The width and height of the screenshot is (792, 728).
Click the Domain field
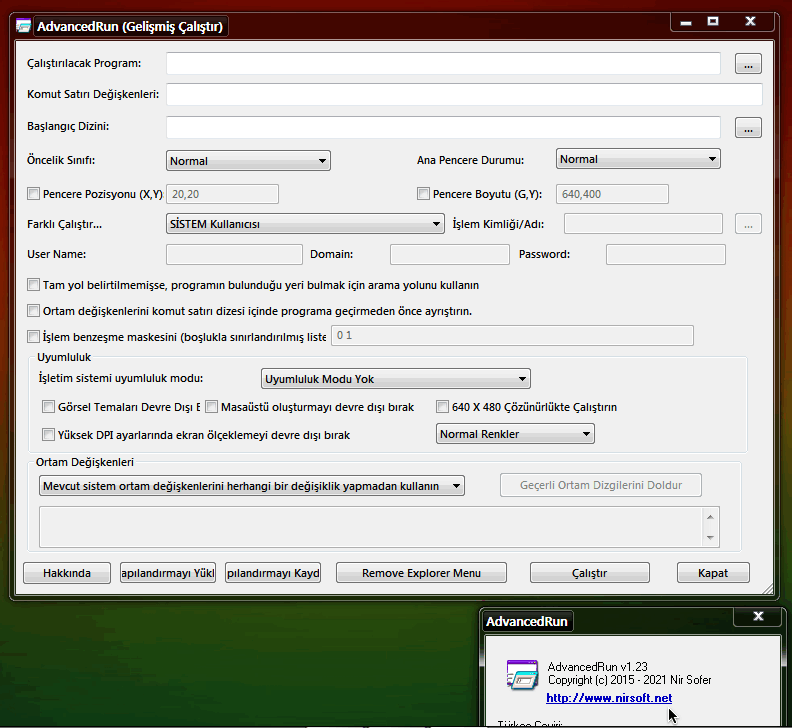click(x=450, y=255)
